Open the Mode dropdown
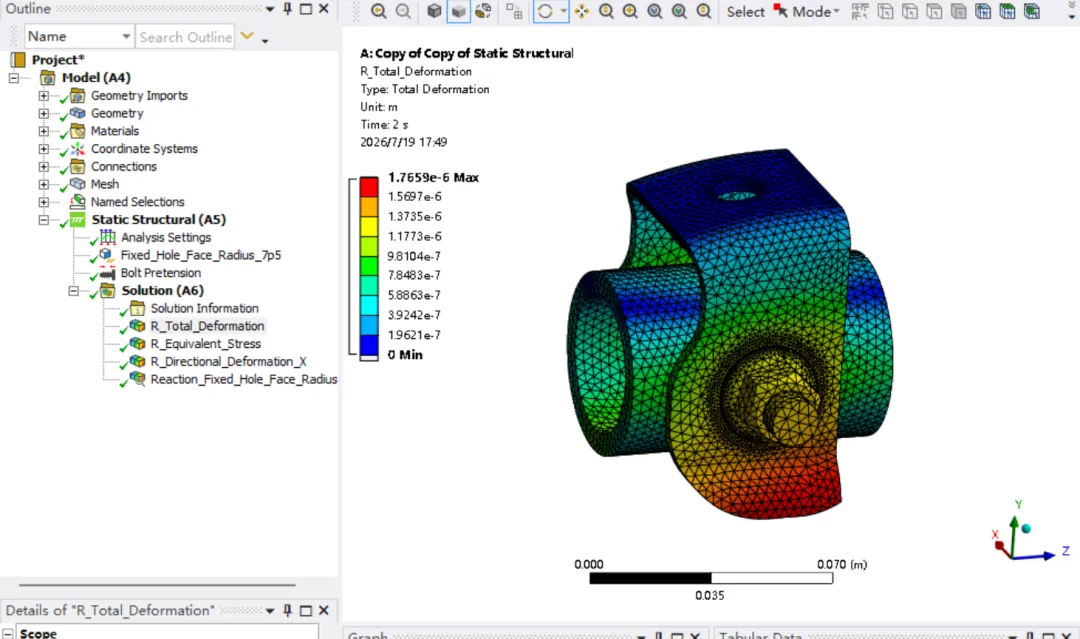This screenshot has height=639, width=1080. (x=816, y=12)
